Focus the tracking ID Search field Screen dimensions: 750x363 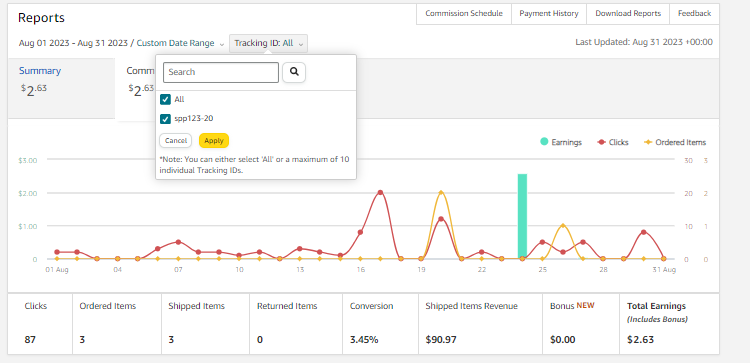(221, 72)
